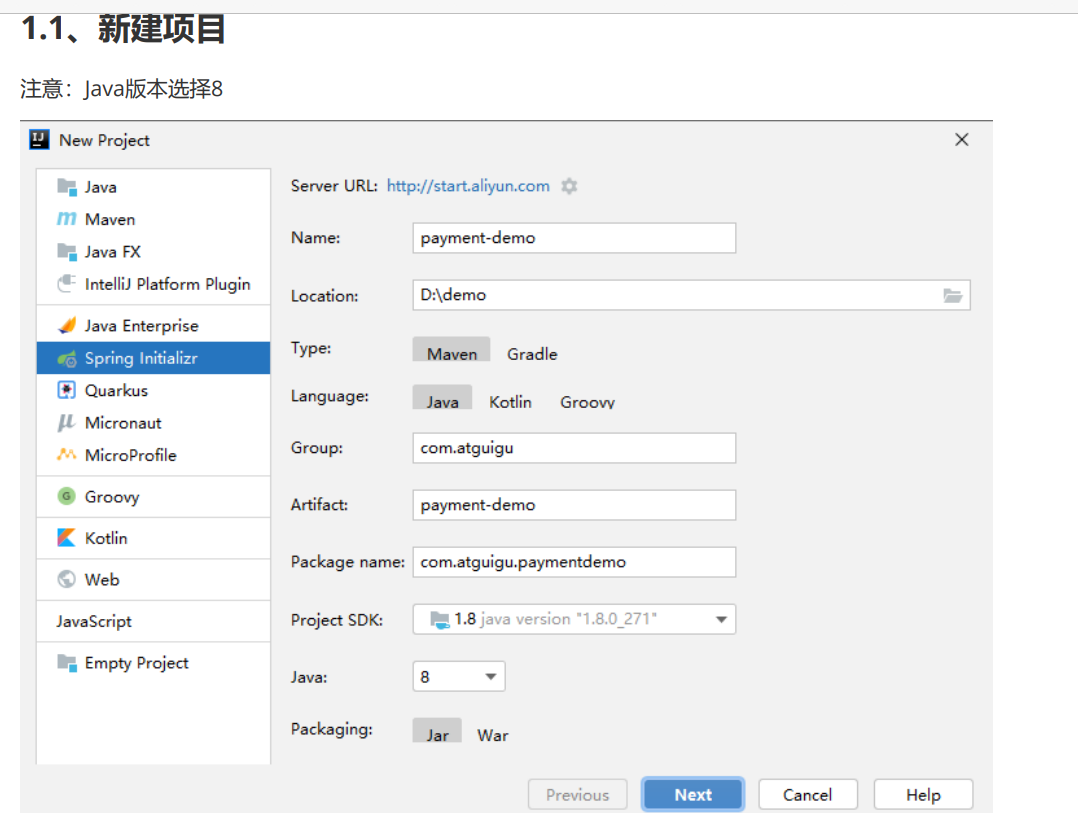The image size is (1078, 813).
Task: Select Quarkus in the list
Action: (x=153, y=390)
